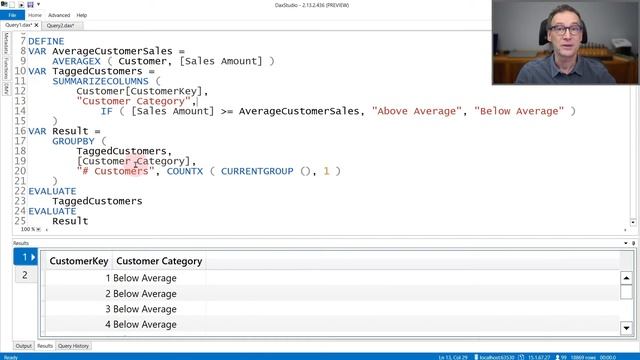This screenshot has width=640, height=360.
Task: Click SUMMARIZECOLUMNS function on line 11
Action: [x=100, y=81]
